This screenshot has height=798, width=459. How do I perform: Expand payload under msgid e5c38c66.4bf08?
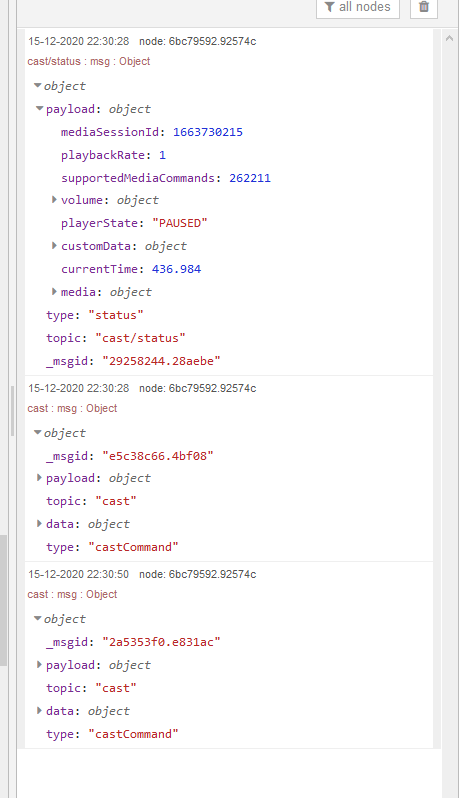[x=40, y=477]
